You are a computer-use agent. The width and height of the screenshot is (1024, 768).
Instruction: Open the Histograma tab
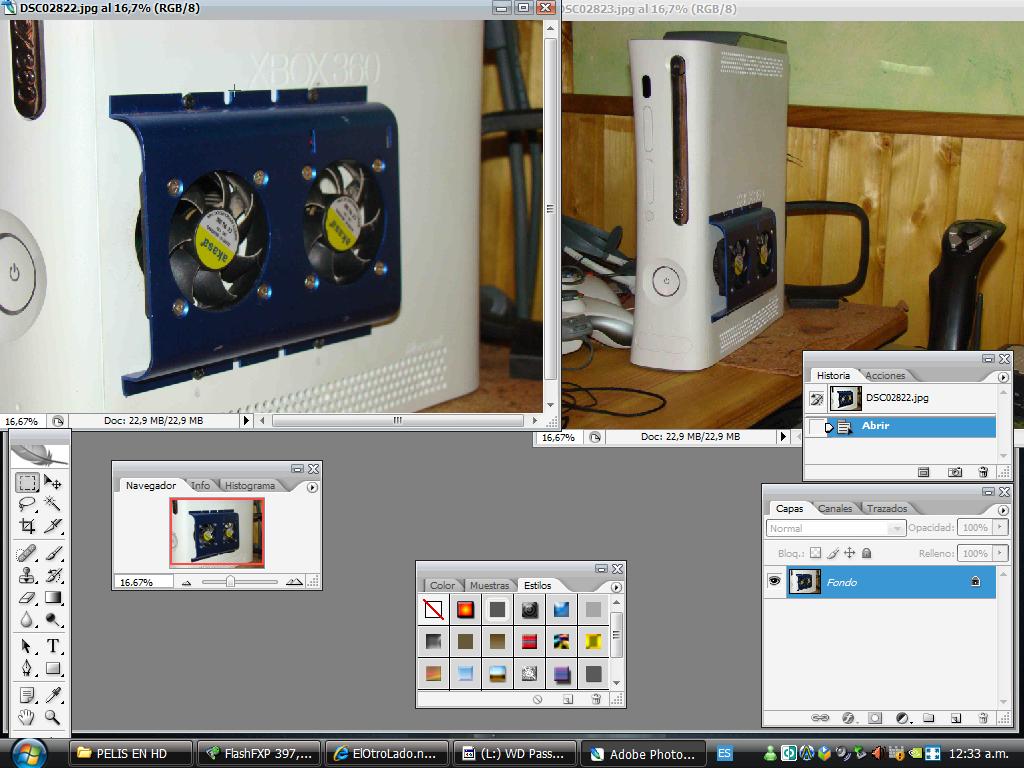(x=249, y=485)
